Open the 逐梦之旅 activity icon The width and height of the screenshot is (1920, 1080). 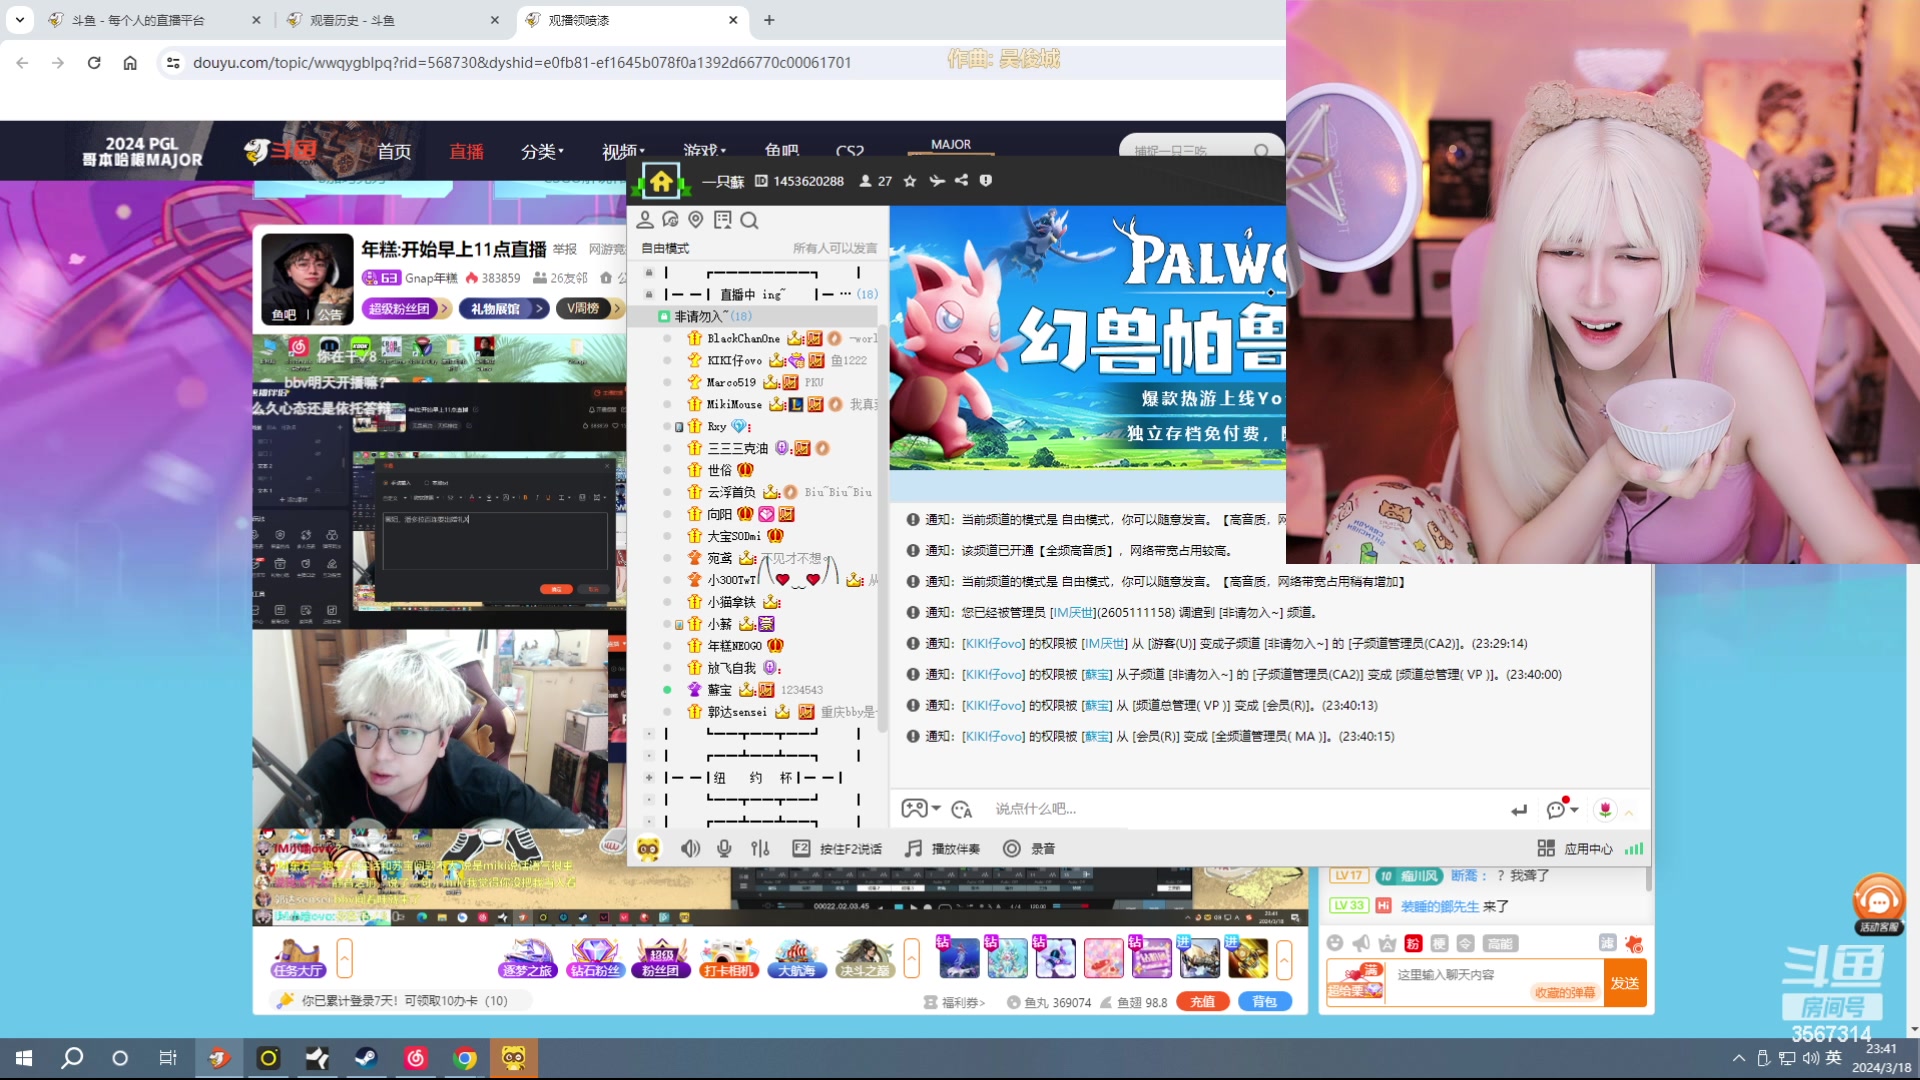coord(527,958)
